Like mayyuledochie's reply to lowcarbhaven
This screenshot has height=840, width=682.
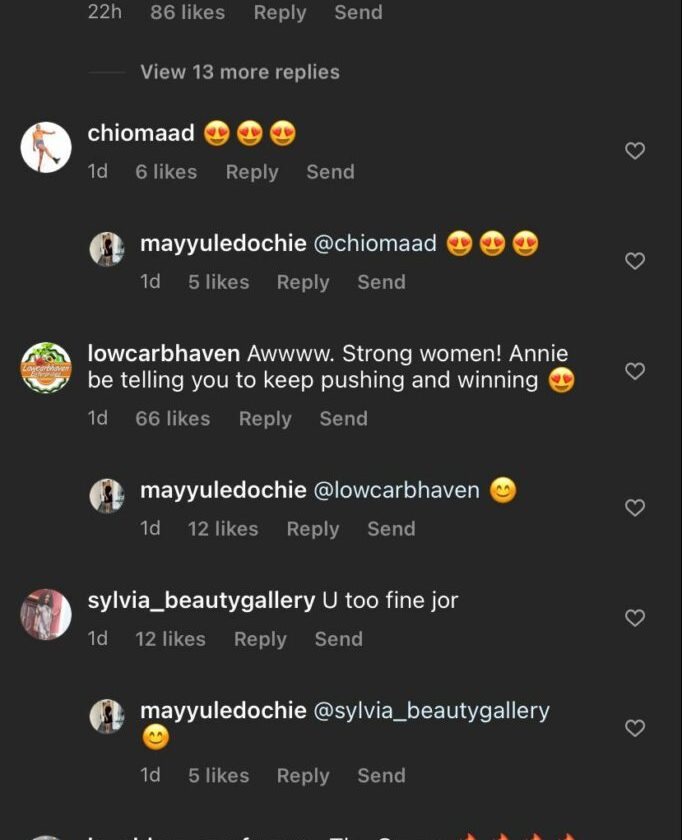tap(634, 508)
